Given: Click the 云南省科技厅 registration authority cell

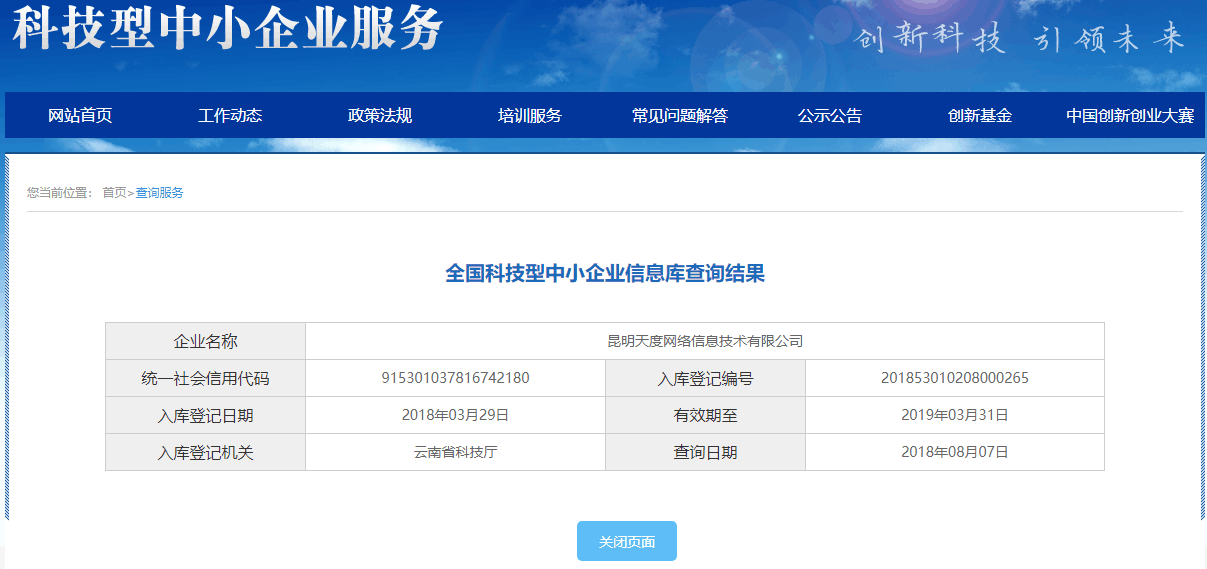Looking at the screenshot, I should point(455,452).
